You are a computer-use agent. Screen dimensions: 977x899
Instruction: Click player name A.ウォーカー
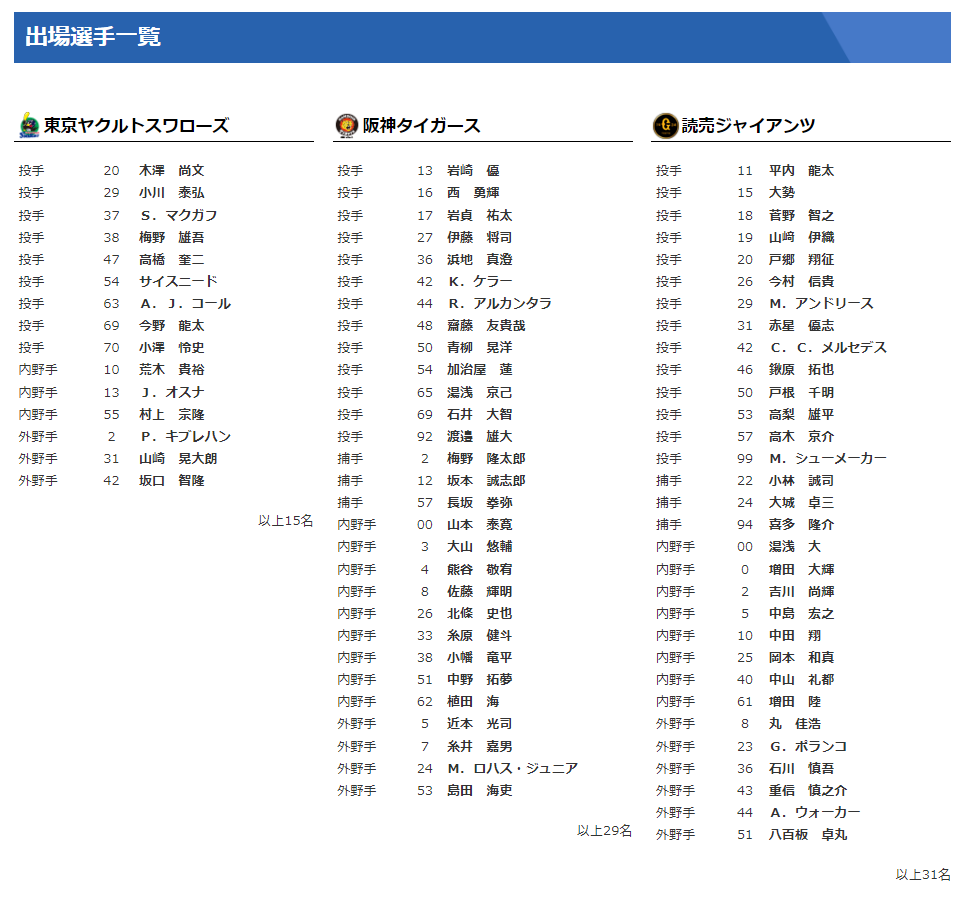point(816,813)
